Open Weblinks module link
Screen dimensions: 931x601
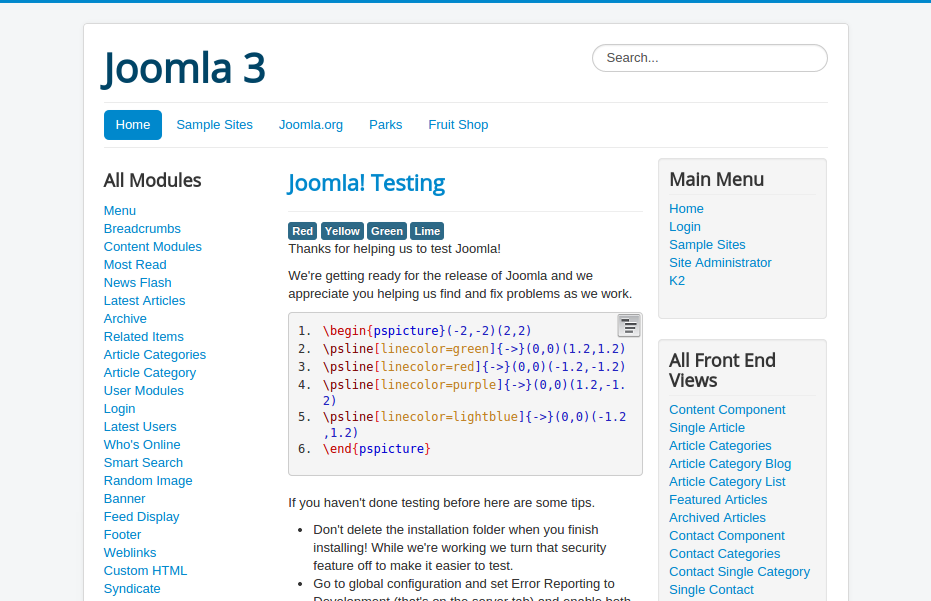pos(130,553)
